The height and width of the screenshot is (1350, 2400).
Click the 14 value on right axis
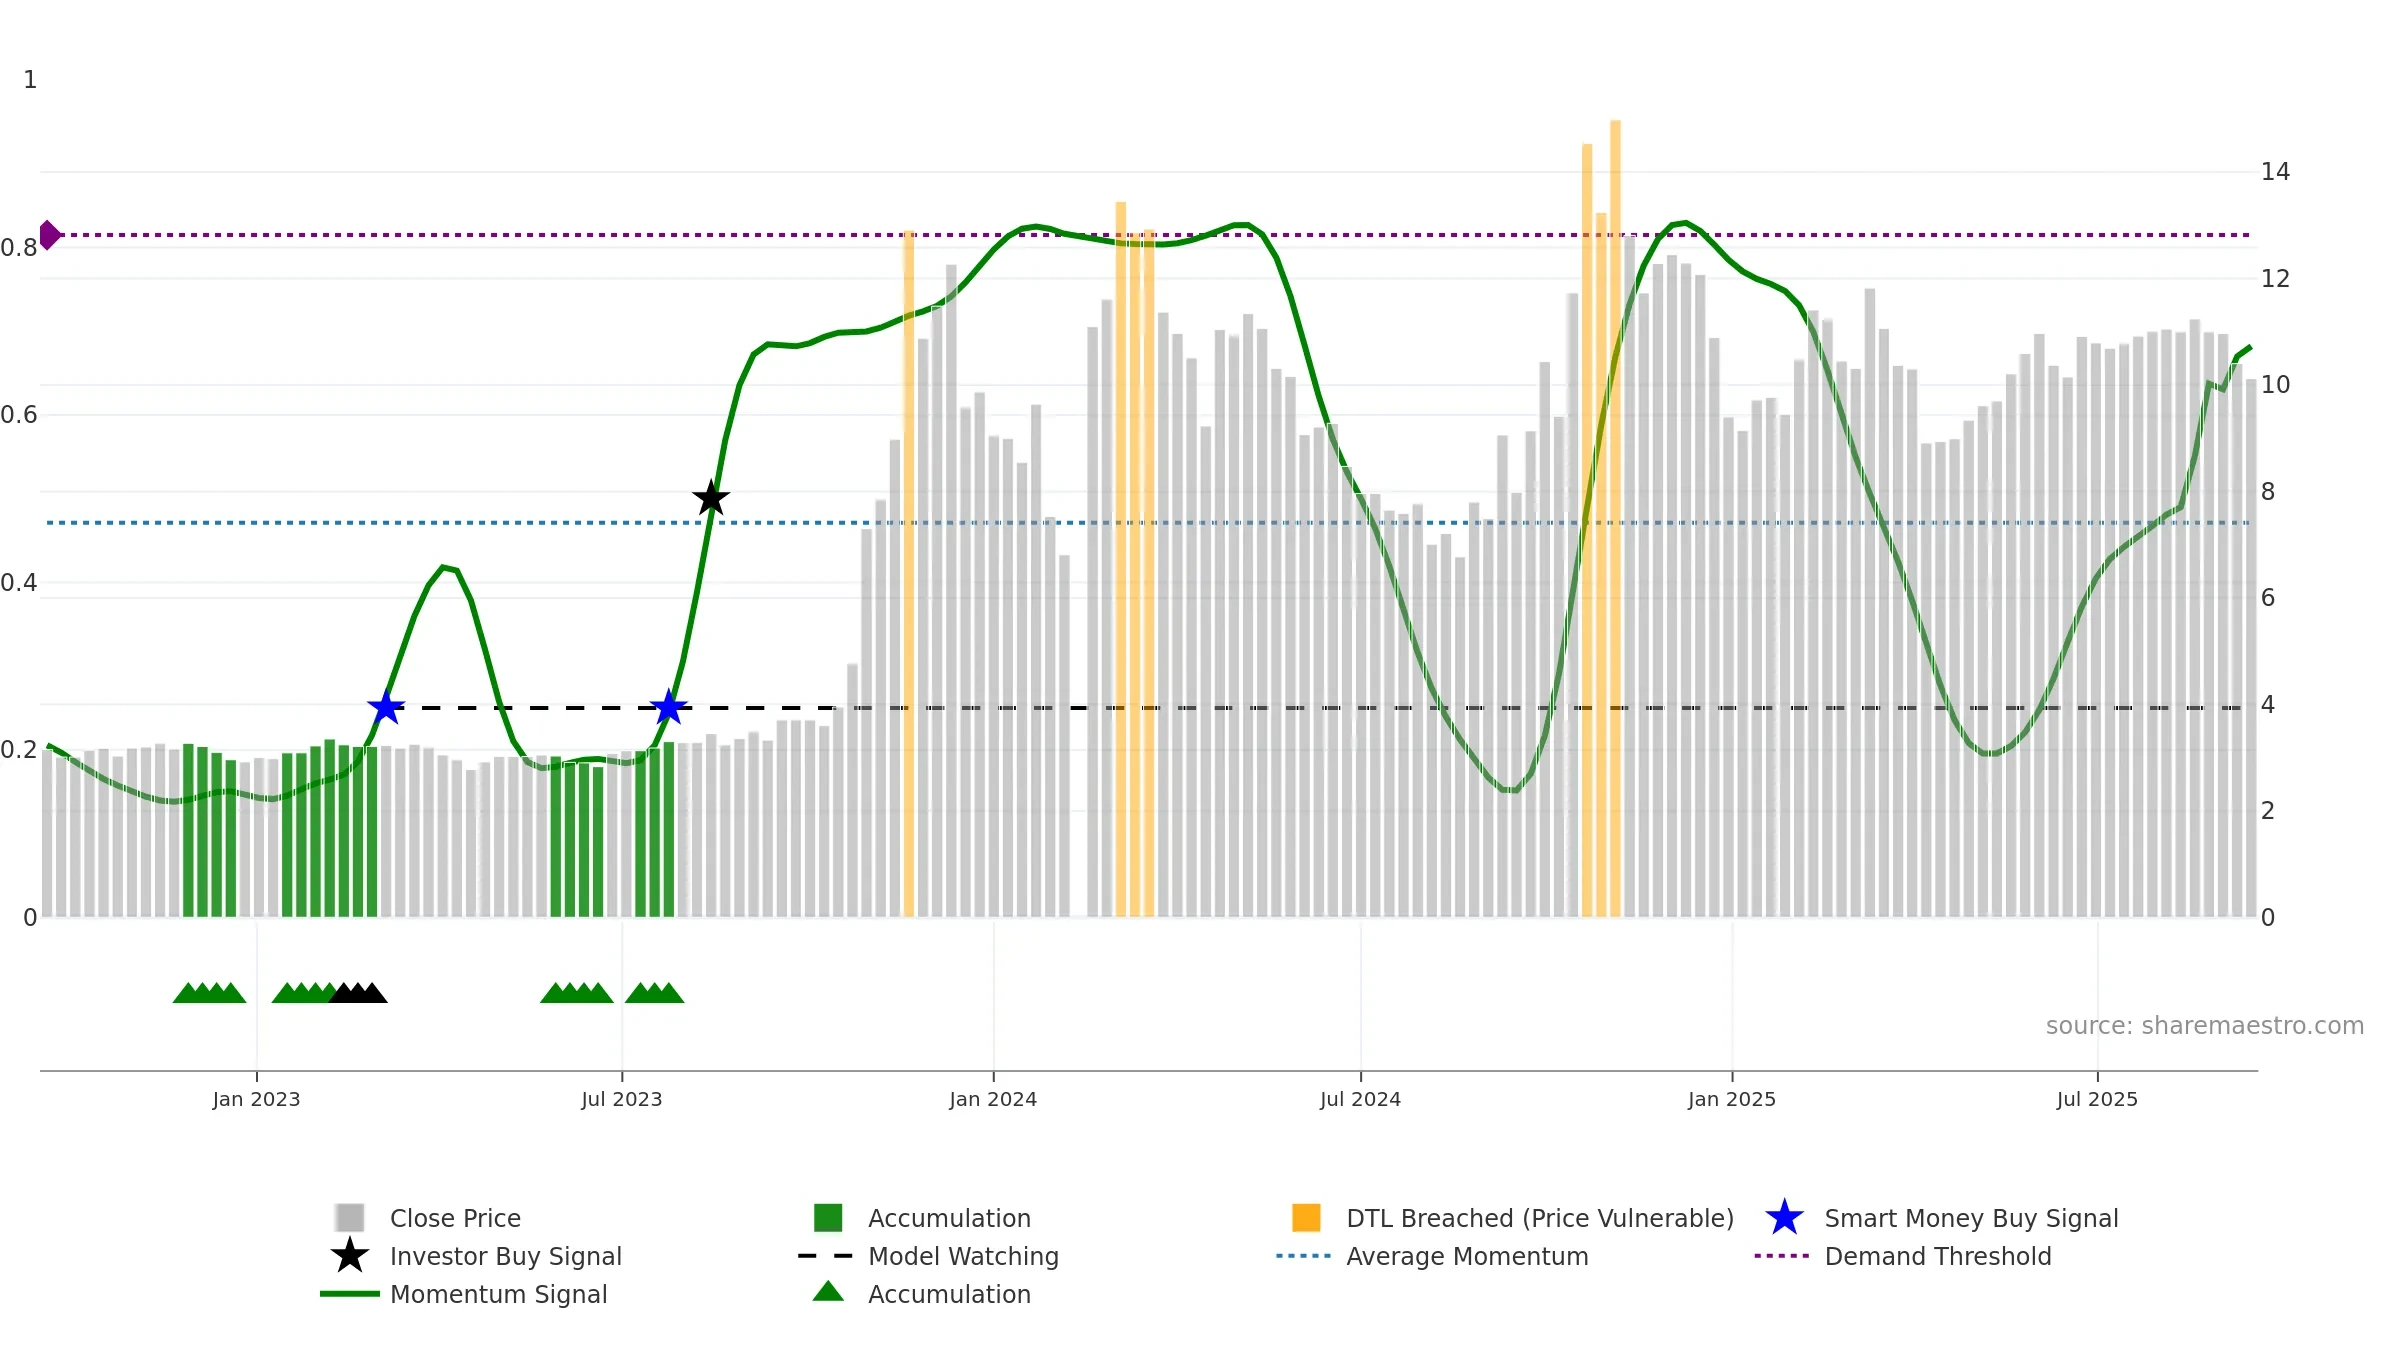point(2275,172)
